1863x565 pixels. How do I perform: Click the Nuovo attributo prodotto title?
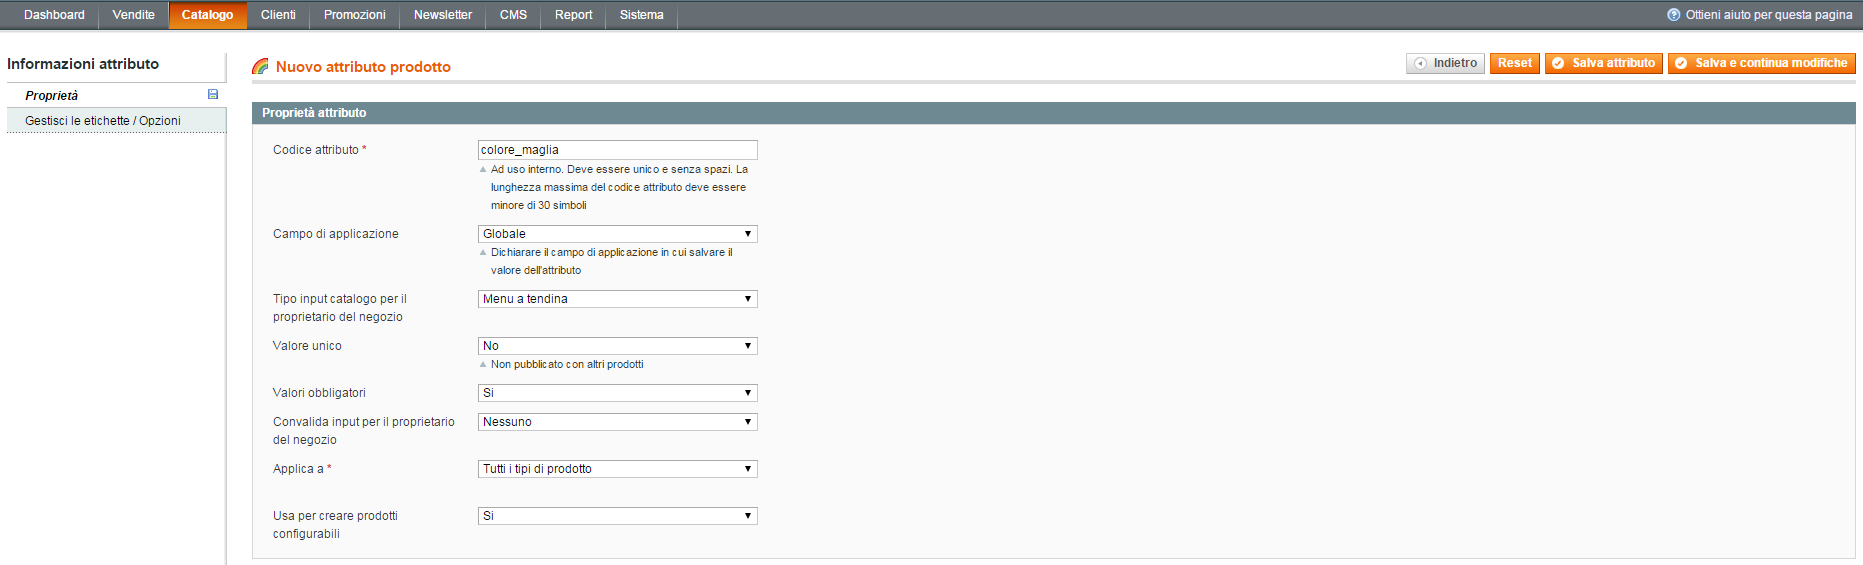(x=363, y=67)
